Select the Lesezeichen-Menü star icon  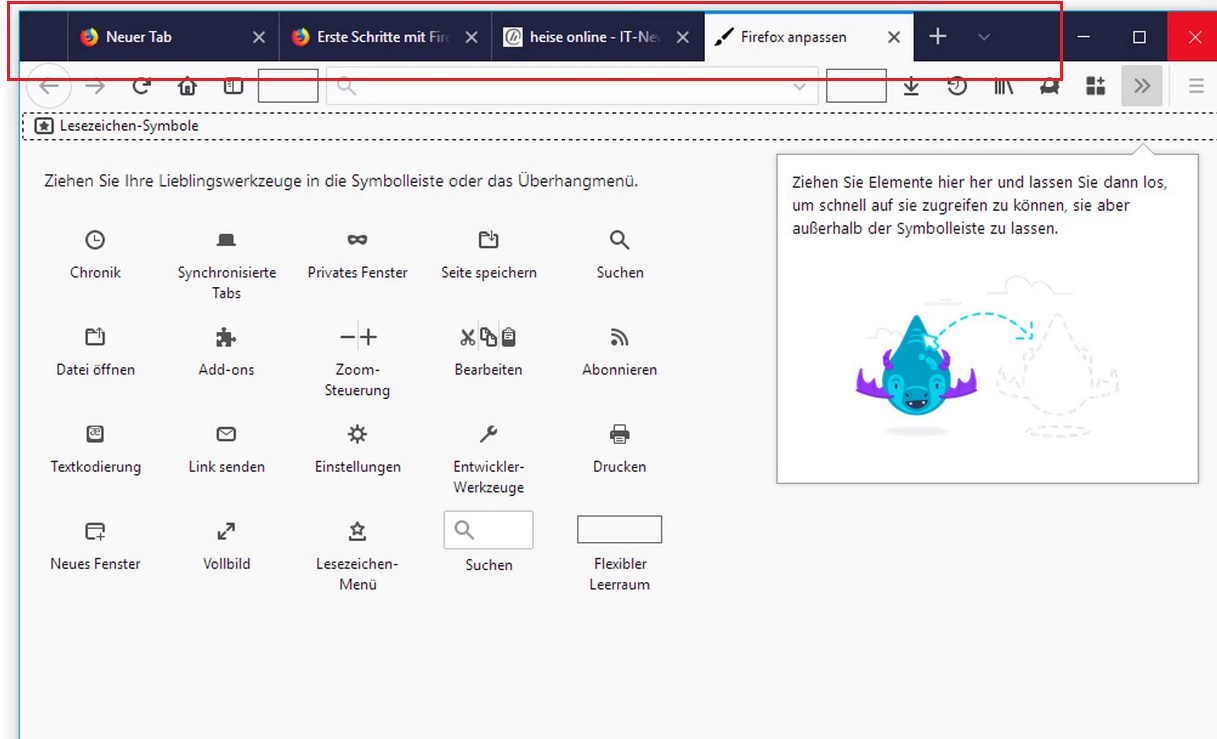[357, 530]
